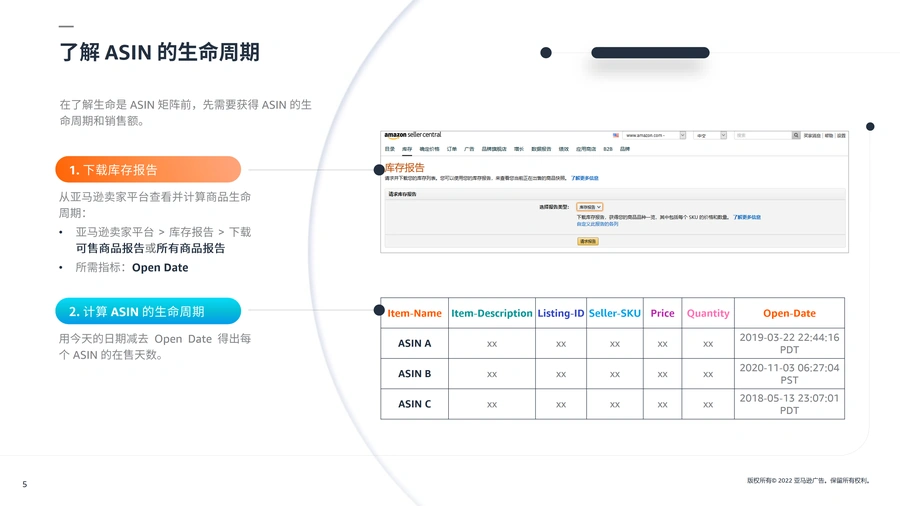Click the date 2018-05-13 23:07:01 PDT
This screenshot has width=900, height=506.
[789, 404]
